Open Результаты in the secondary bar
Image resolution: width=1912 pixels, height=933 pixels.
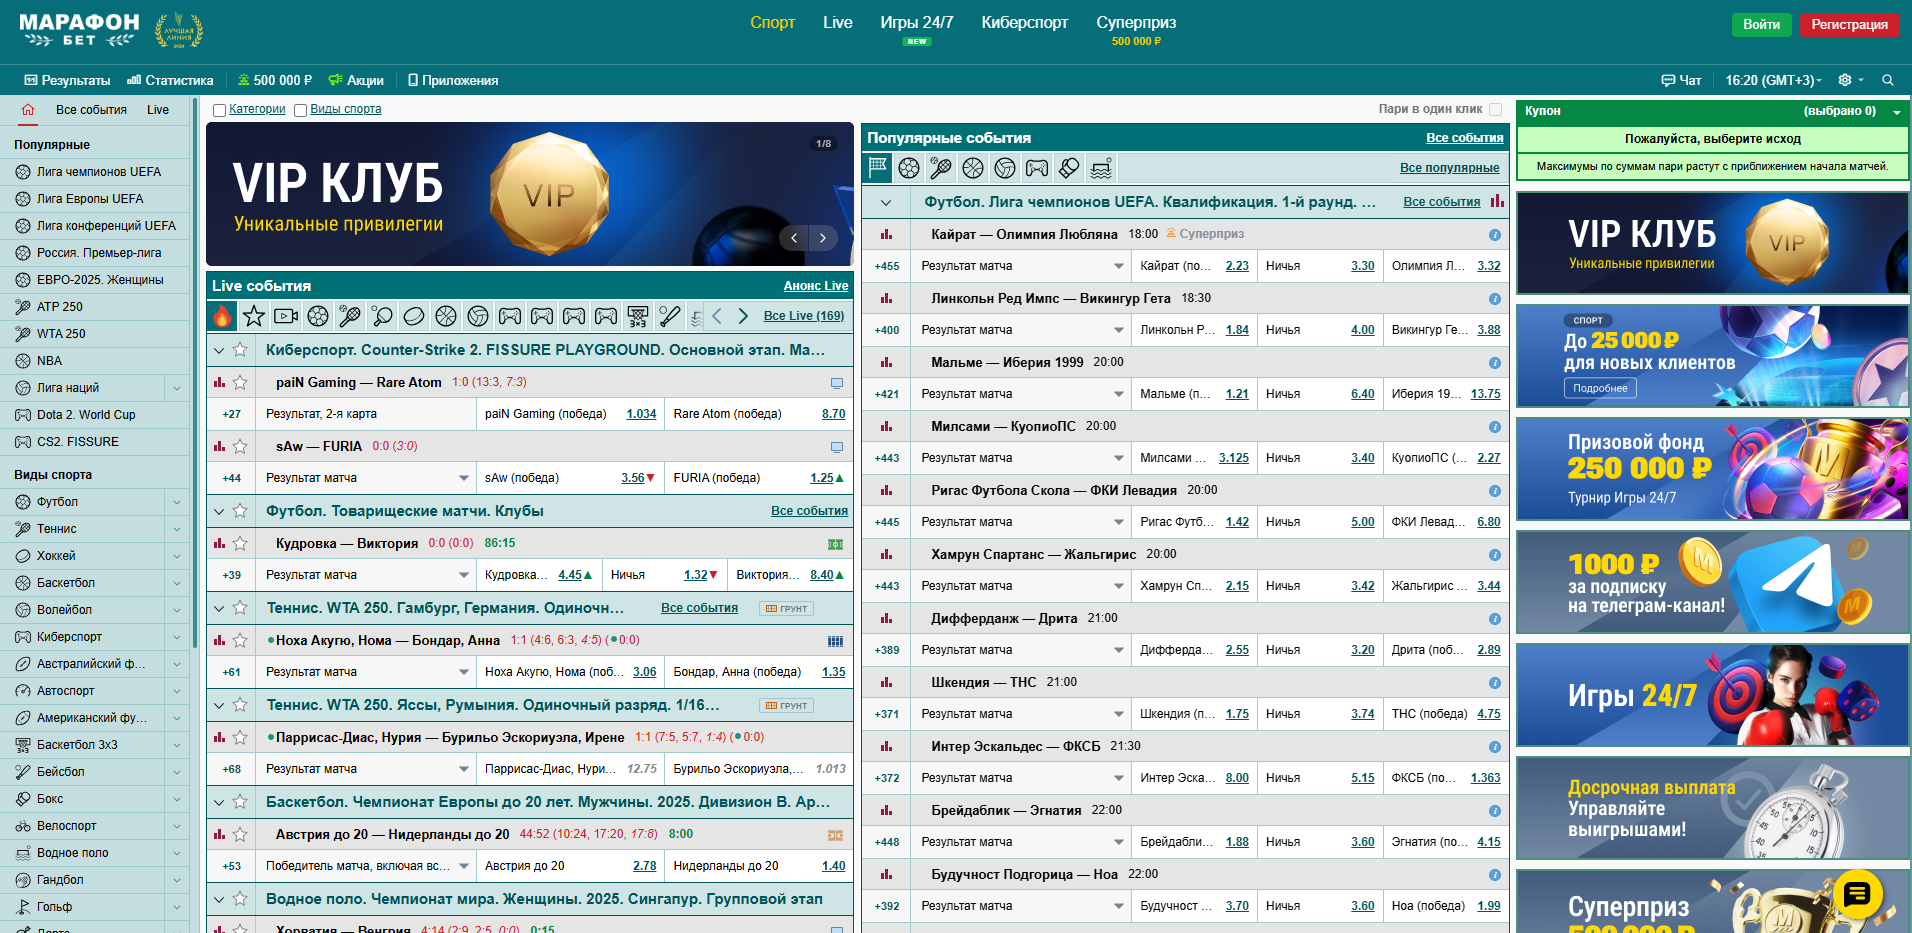pos(67,80)
